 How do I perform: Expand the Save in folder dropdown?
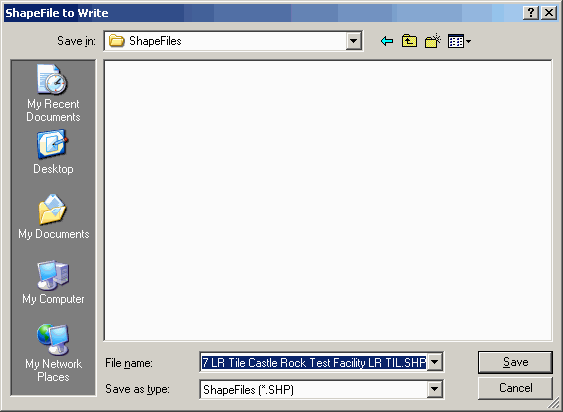tap(353, 41)
